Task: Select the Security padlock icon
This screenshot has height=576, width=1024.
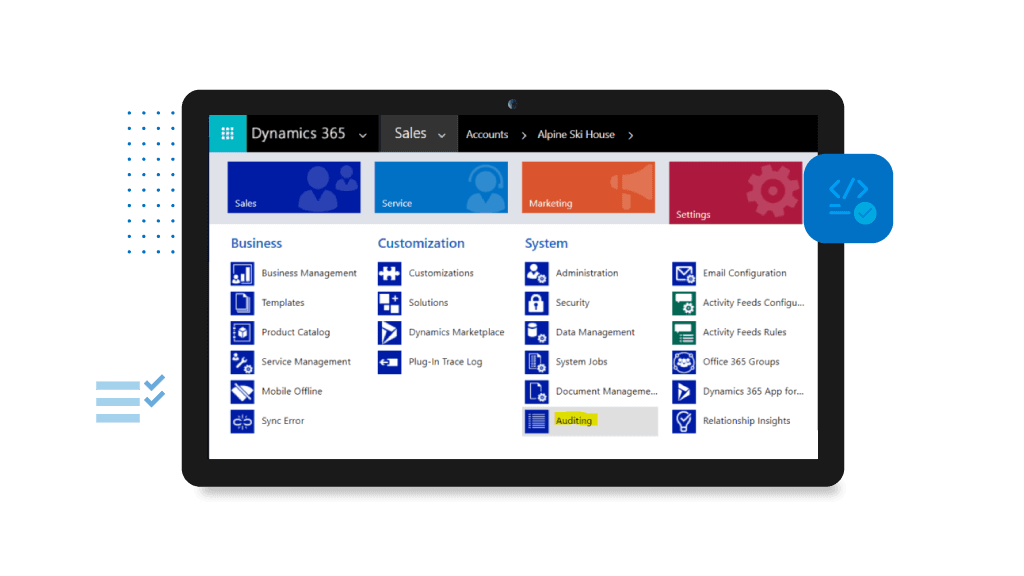Action: click(537, 303)
